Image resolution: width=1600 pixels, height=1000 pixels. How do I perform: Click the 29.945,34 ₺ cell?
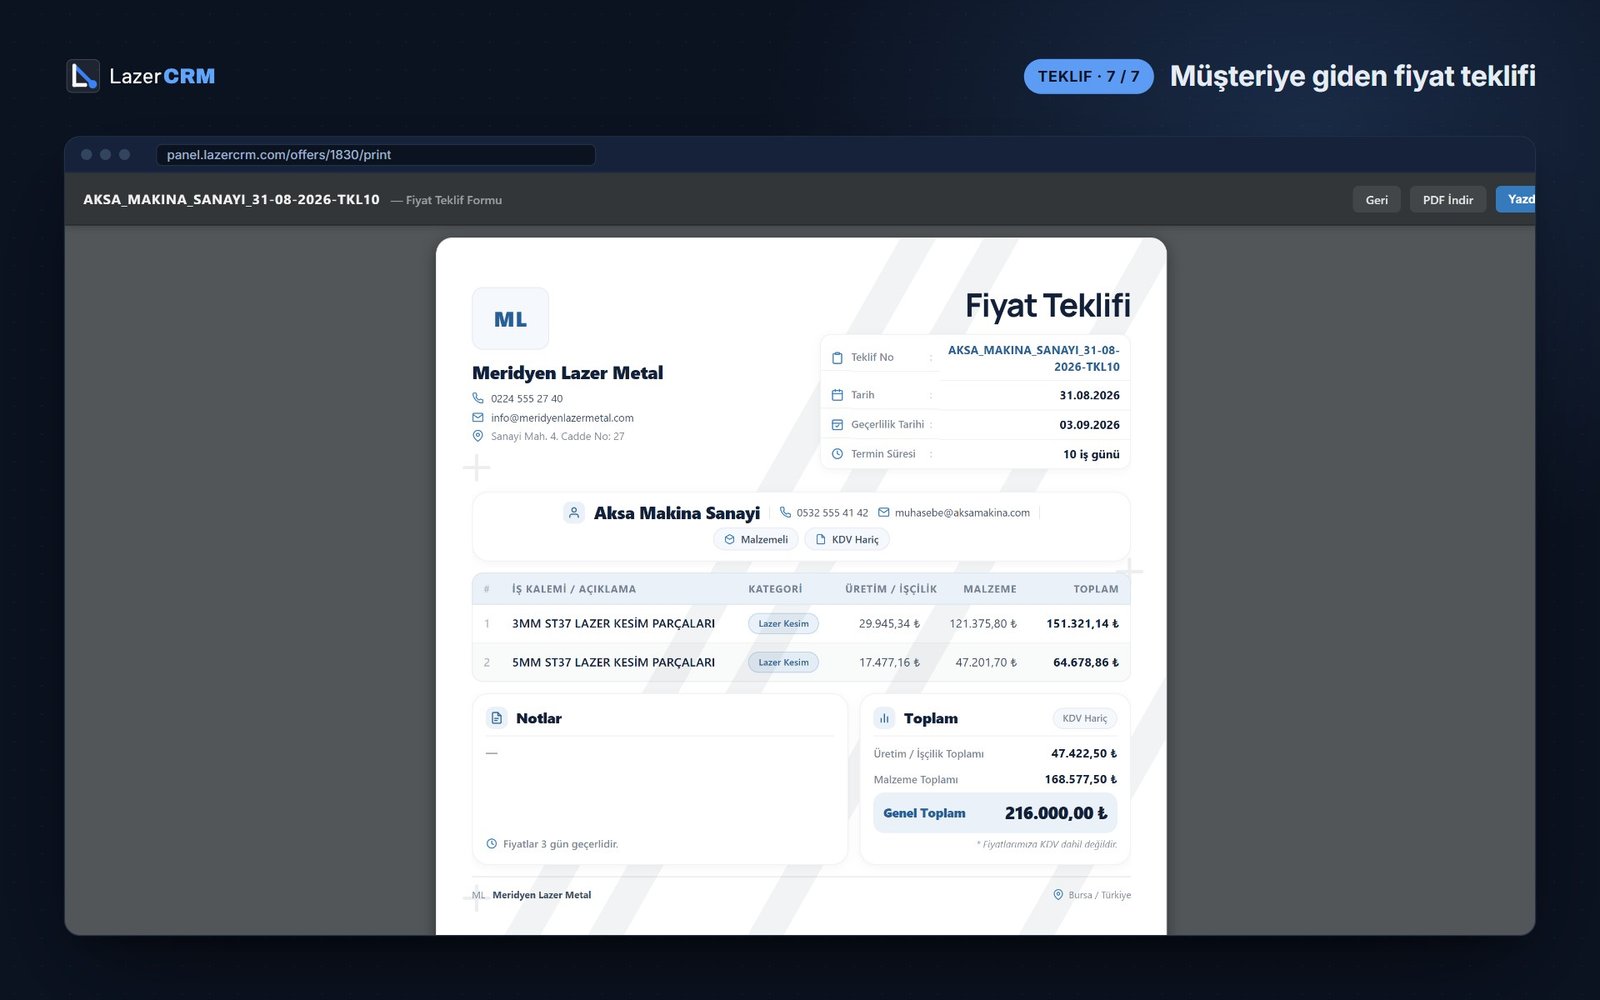[x=889, y=623]
